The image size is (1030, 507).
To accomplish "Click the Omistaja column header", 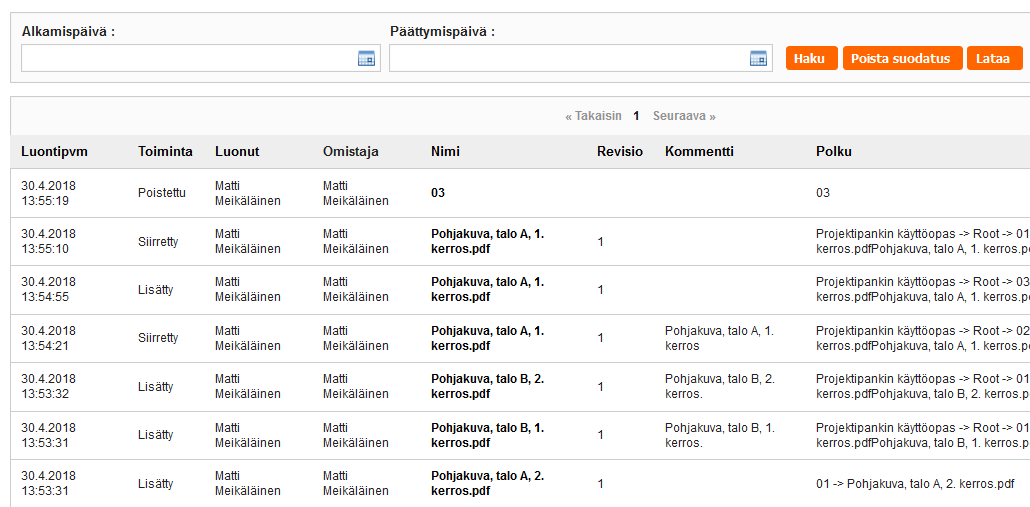I will pos(350,152).
